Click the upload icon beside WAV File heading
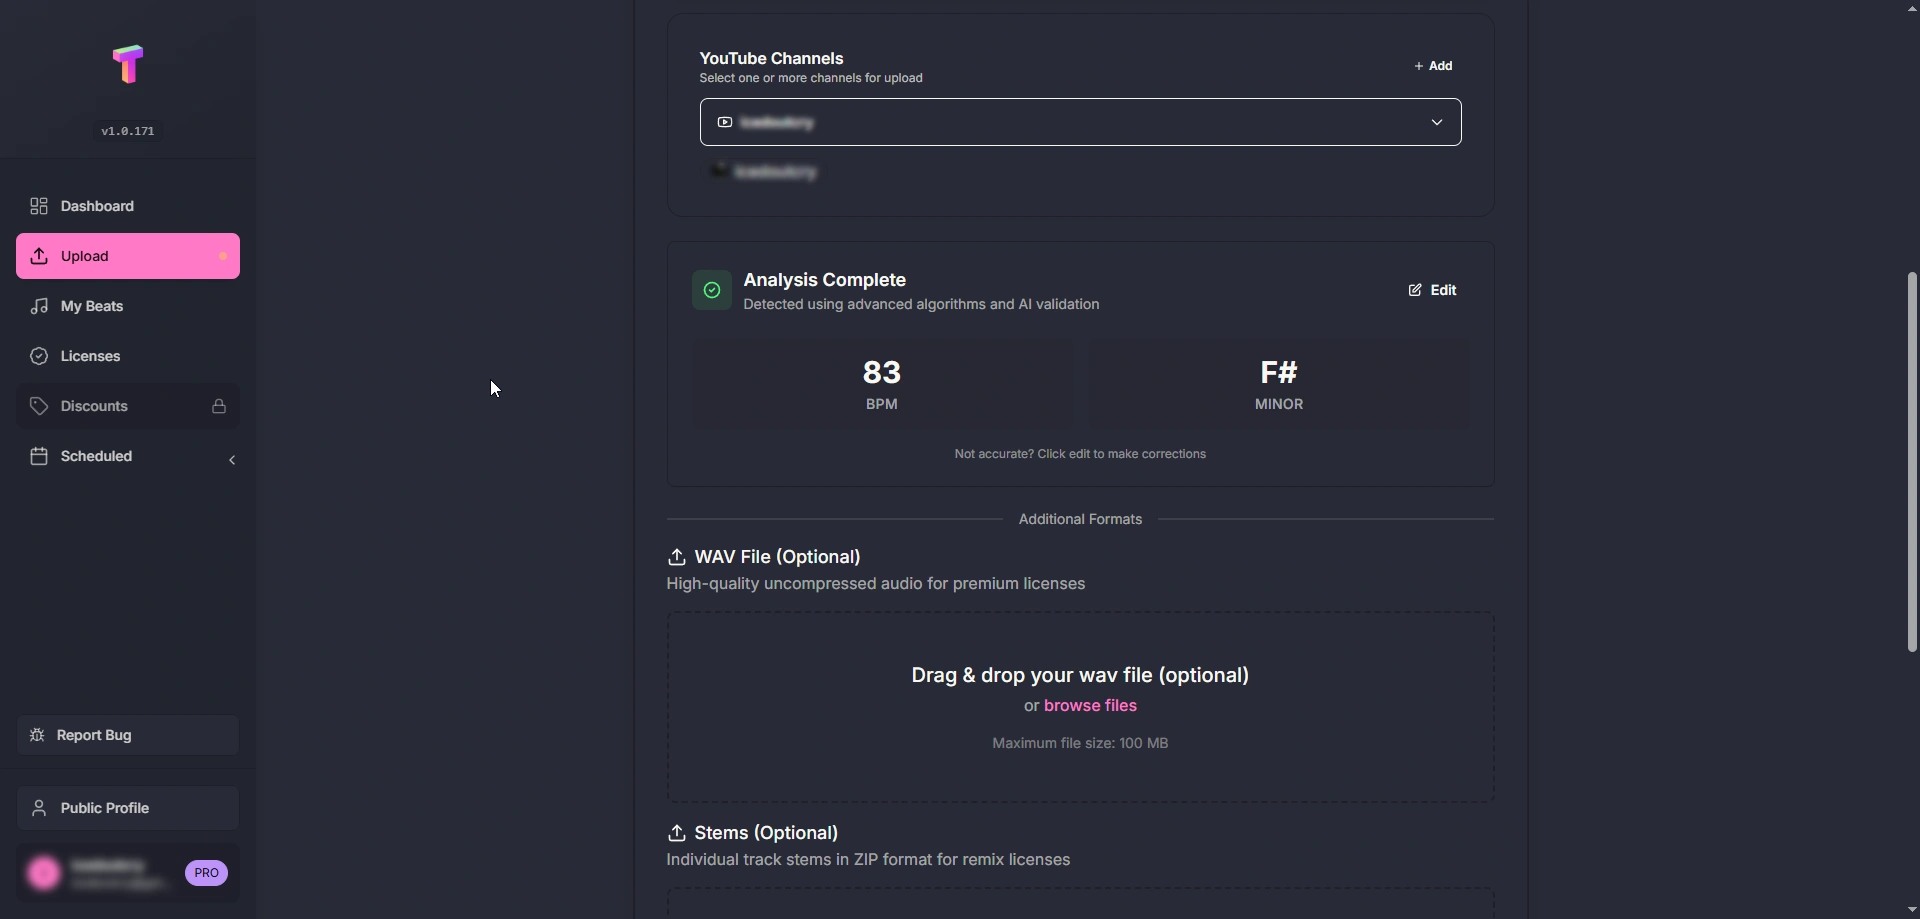 pyautogui.click(x=677, y=557)
